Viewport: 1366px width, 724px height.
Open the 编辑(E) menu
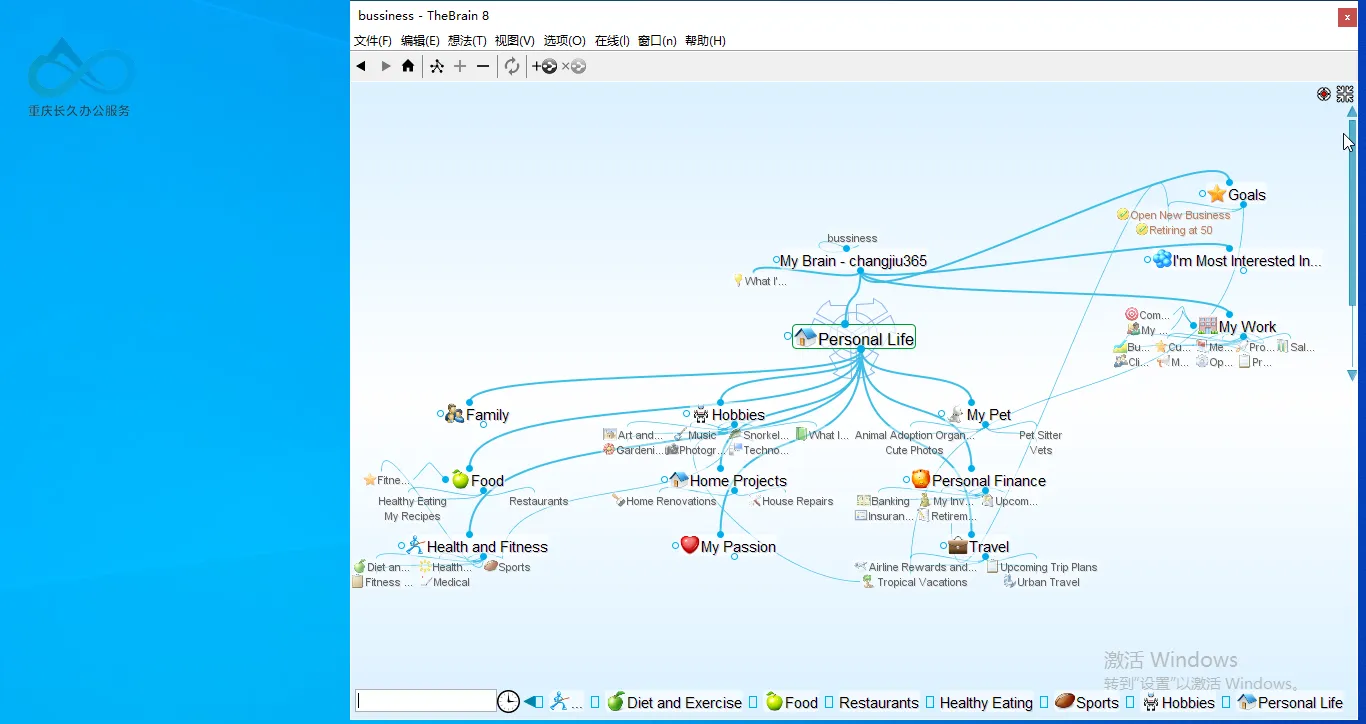pyautogui.click(x=420, y=41)
